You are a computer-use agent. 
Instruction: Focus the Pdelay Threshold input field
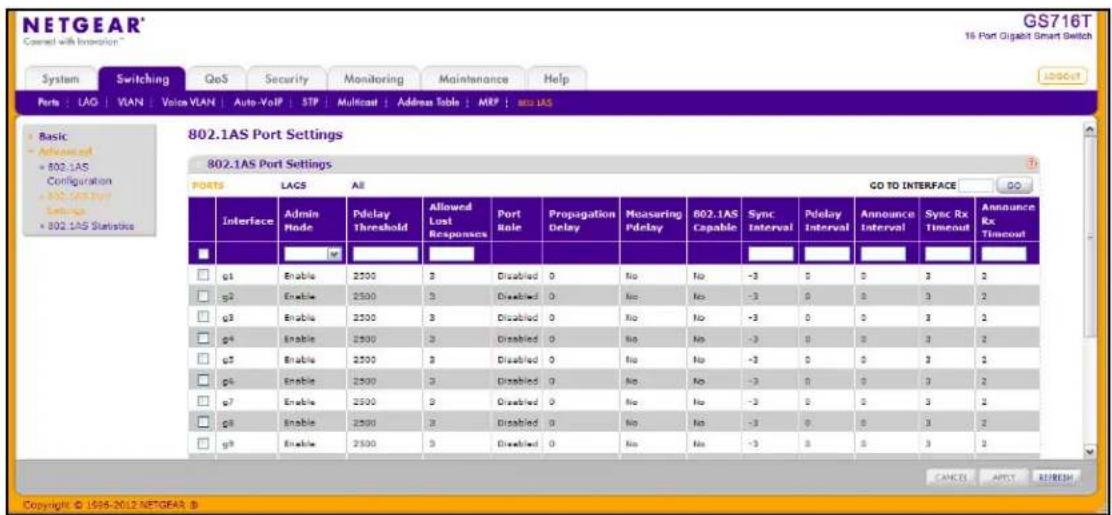point(383,253)
